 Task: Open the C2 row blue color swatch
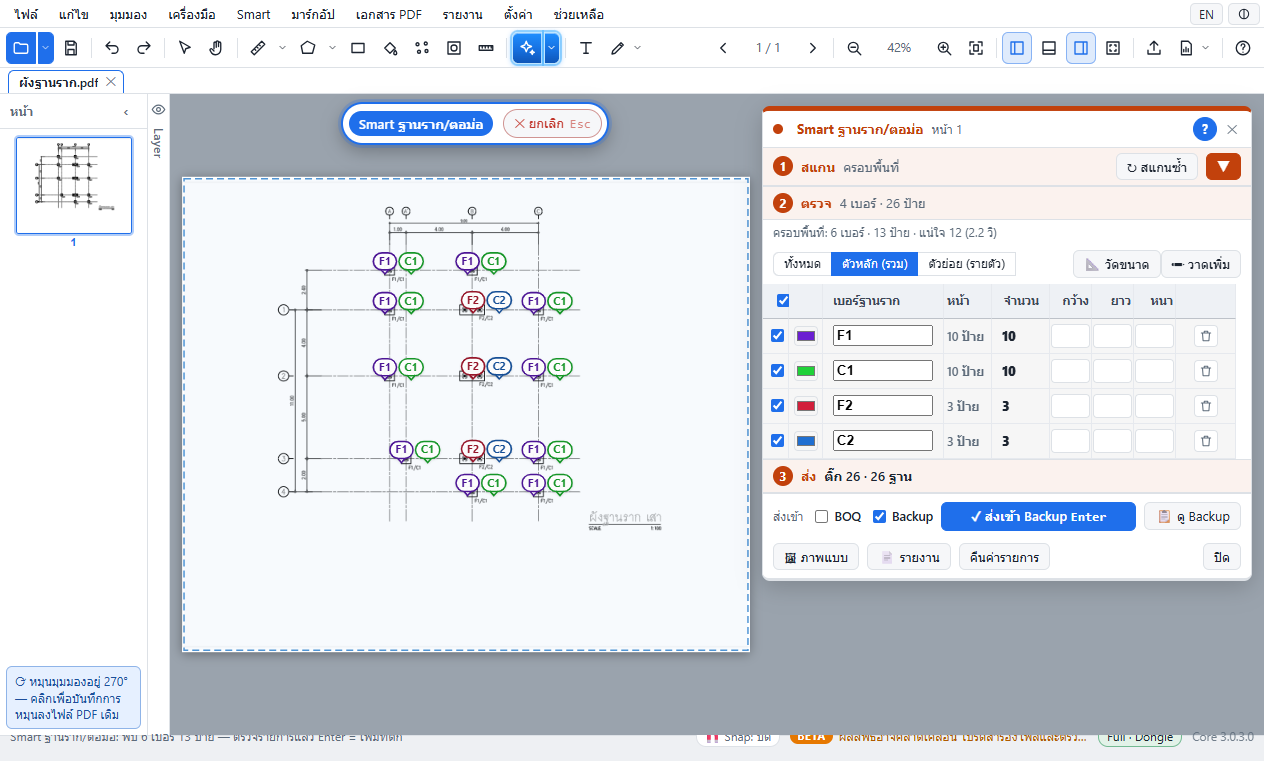coord(806,441)
